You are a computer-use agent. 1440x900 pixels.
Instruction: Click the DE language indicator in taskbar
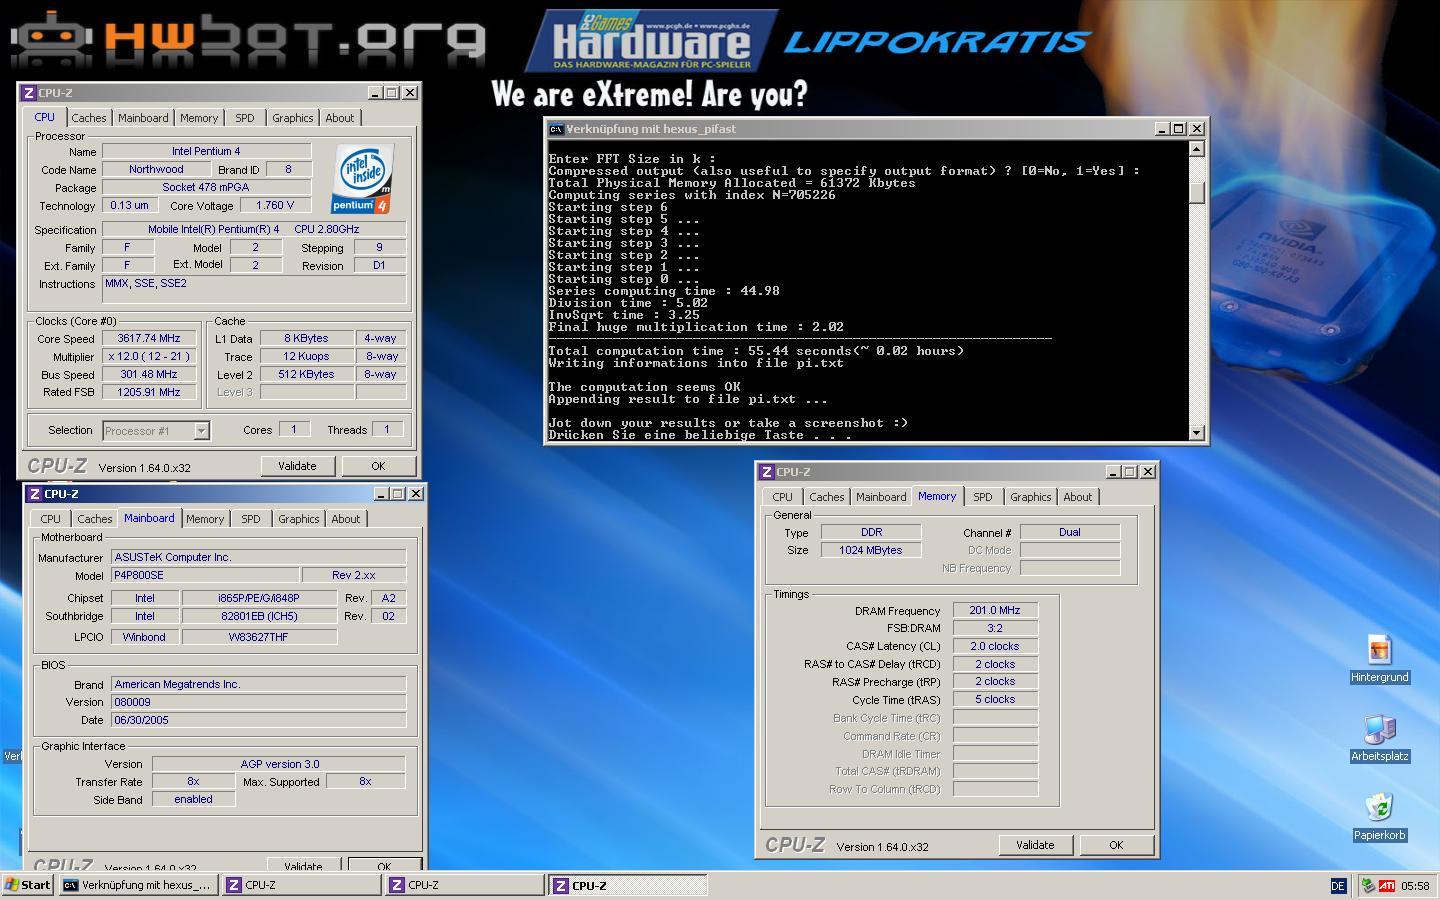1338,886
